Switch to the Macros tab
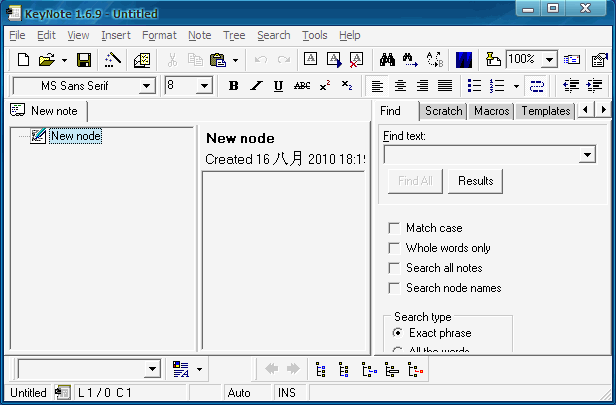Viewport: 616px width, 405px height. [491, 111]
